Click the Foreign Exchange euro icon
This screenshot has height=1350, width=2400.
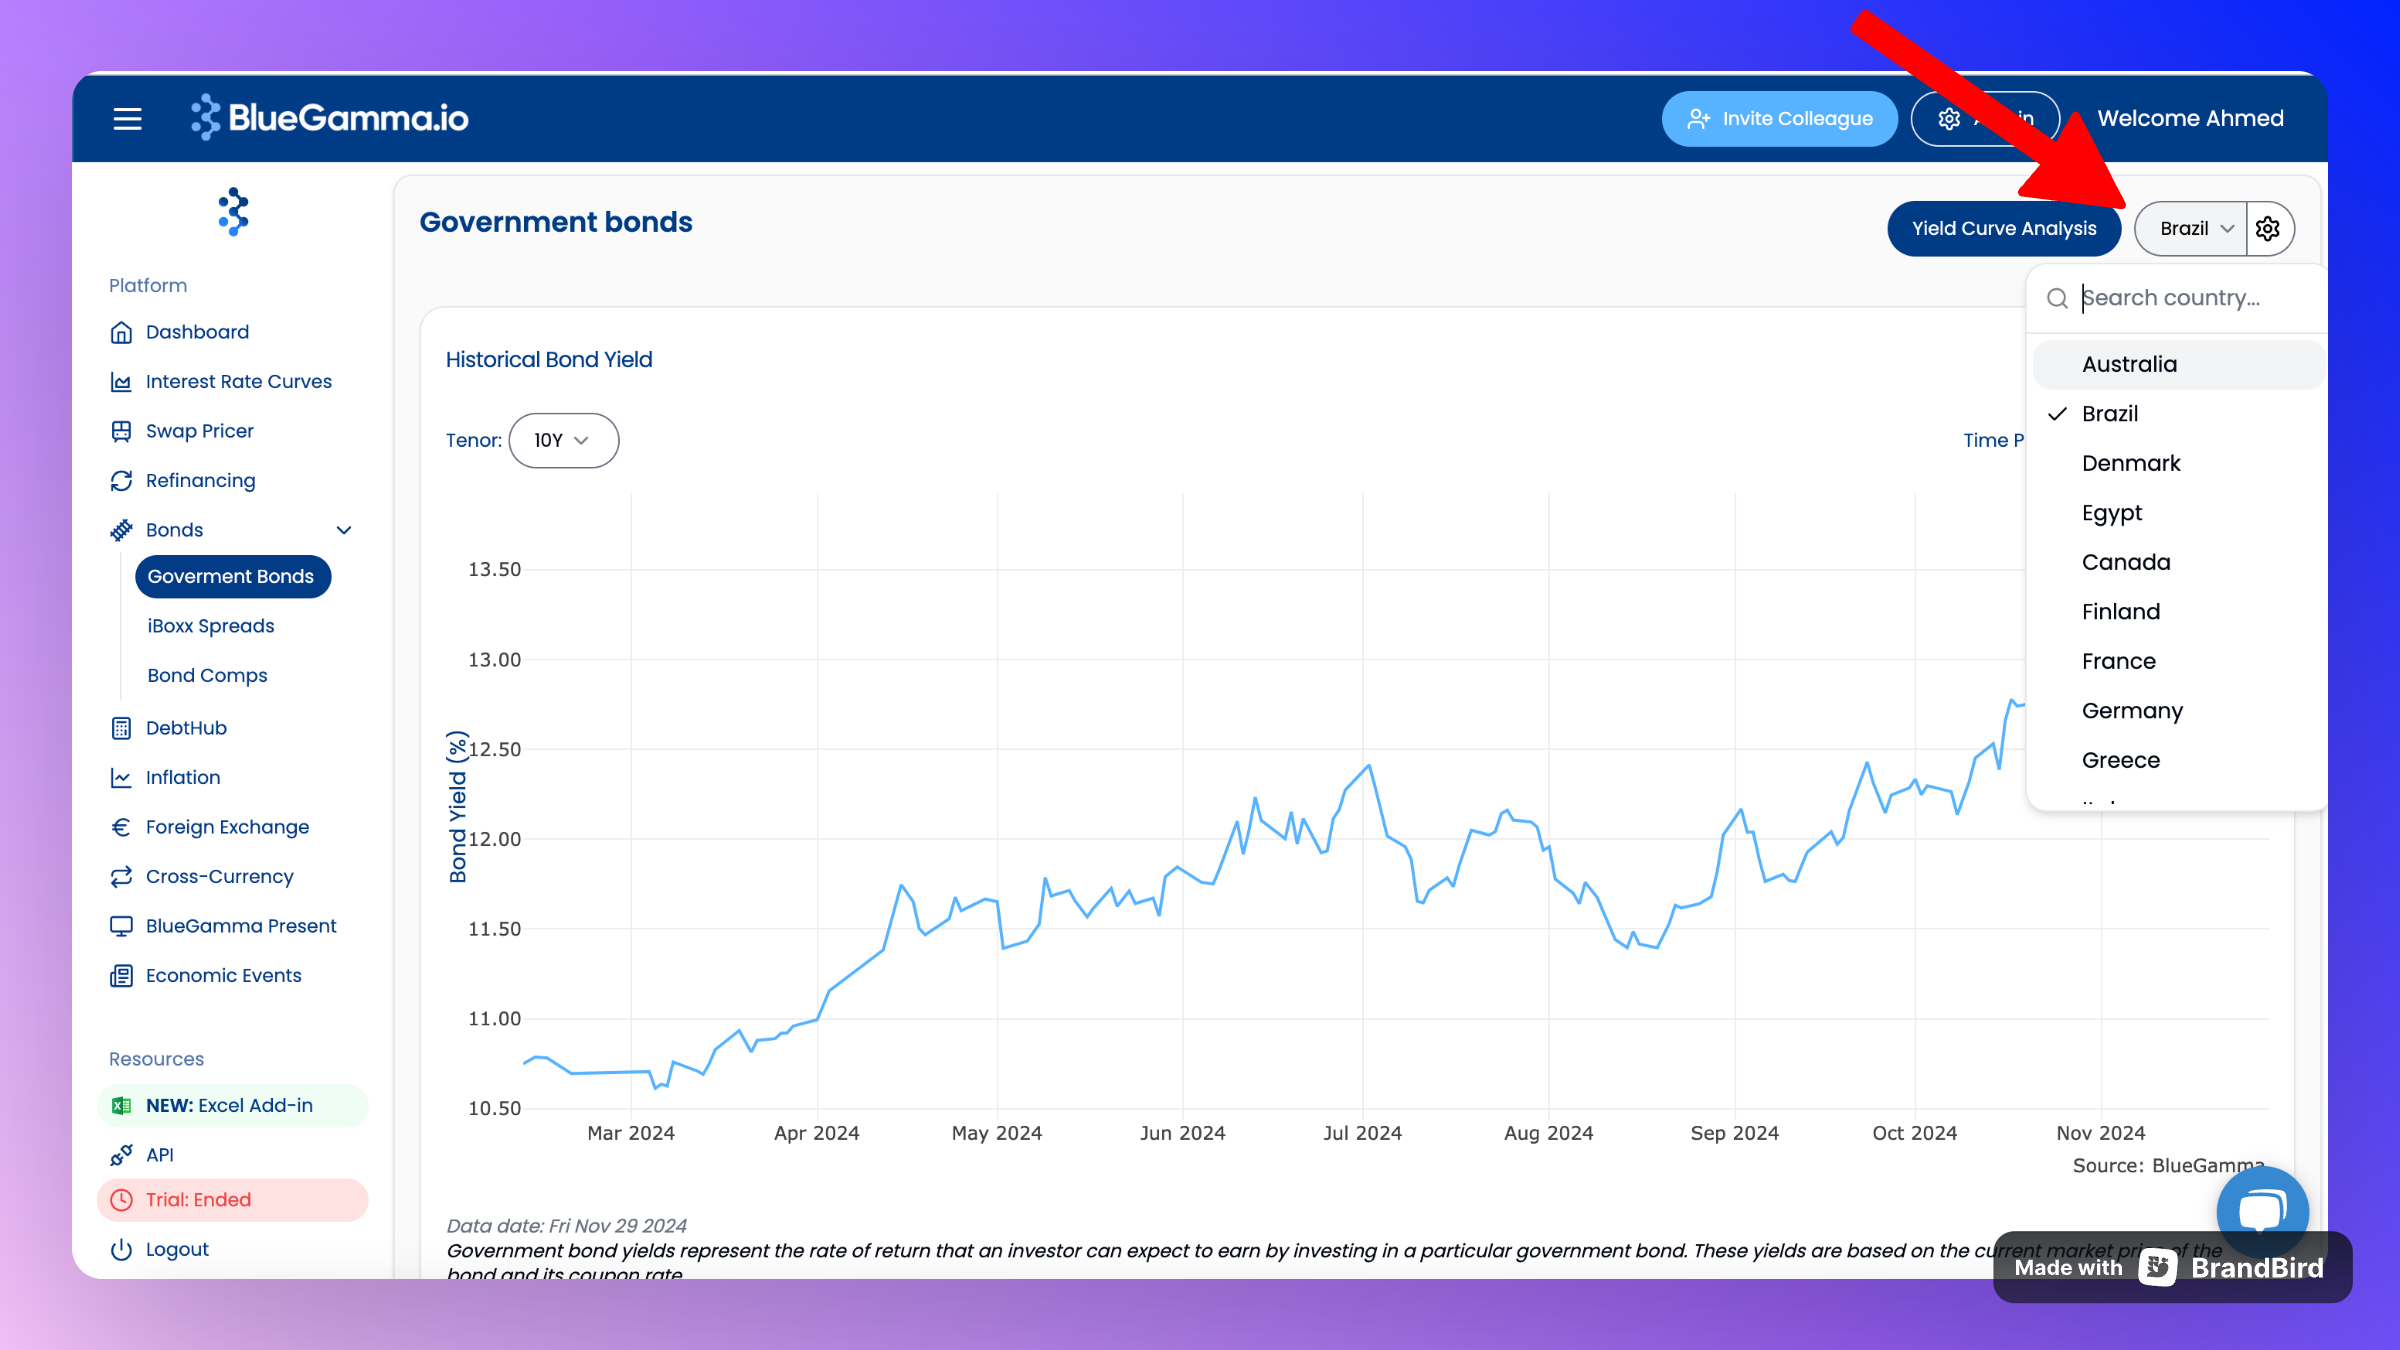[121, 827]
